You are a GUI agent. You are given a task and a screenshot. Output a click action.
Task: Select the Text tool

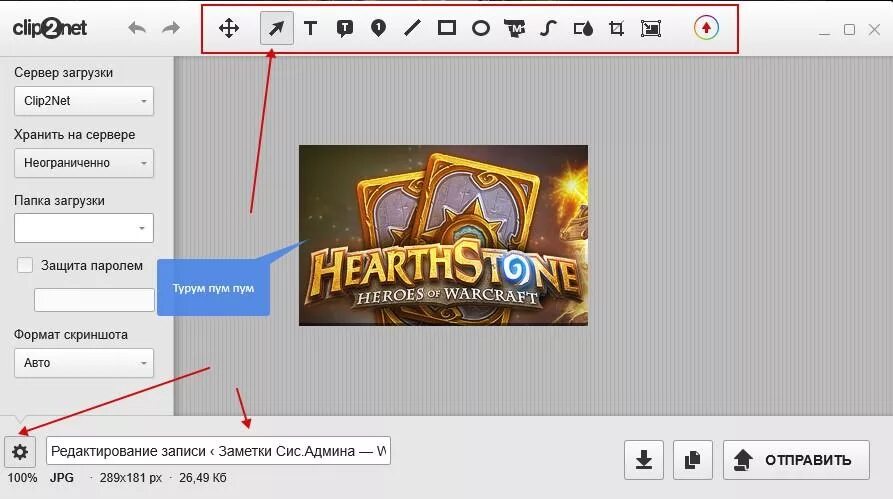pyautogui.click(x=310, y=28)
